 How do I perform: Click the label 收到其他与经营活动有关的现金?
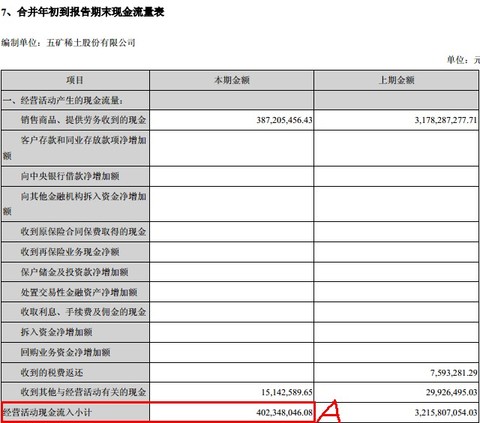pos(83,392)
